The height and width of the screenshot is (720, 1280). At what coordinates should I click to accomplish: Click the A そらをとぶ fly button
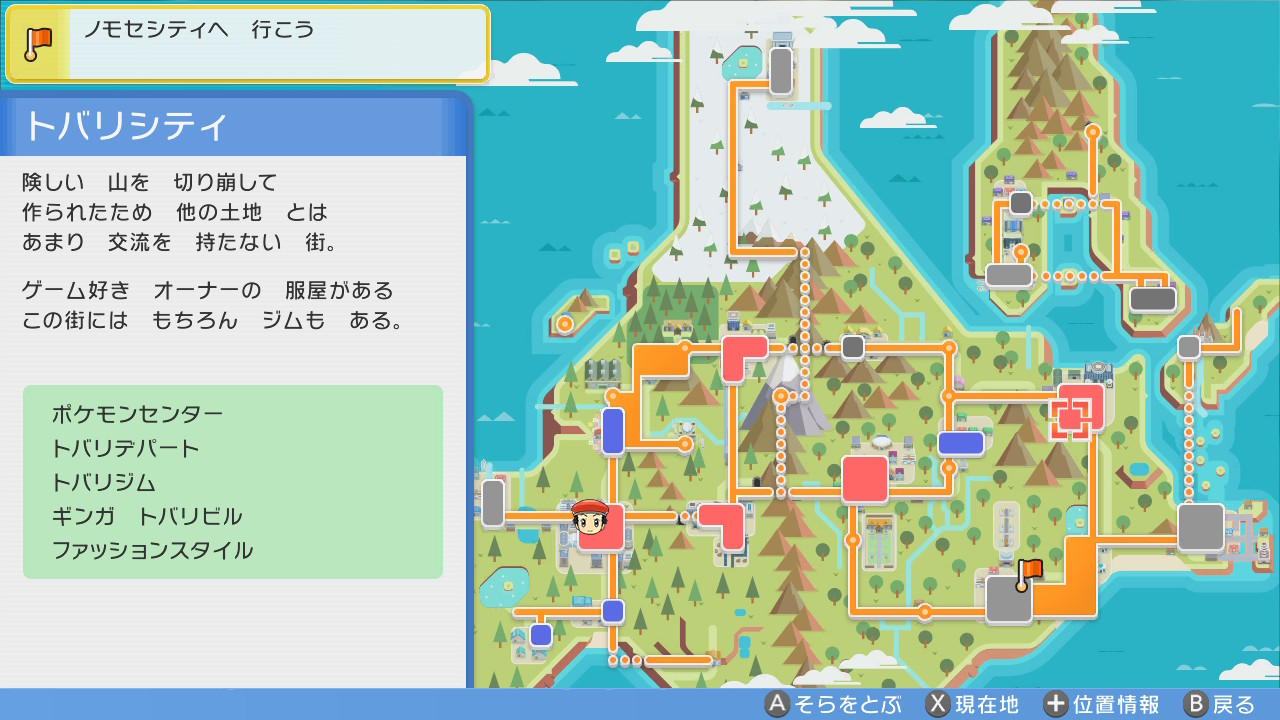(834, 704)
